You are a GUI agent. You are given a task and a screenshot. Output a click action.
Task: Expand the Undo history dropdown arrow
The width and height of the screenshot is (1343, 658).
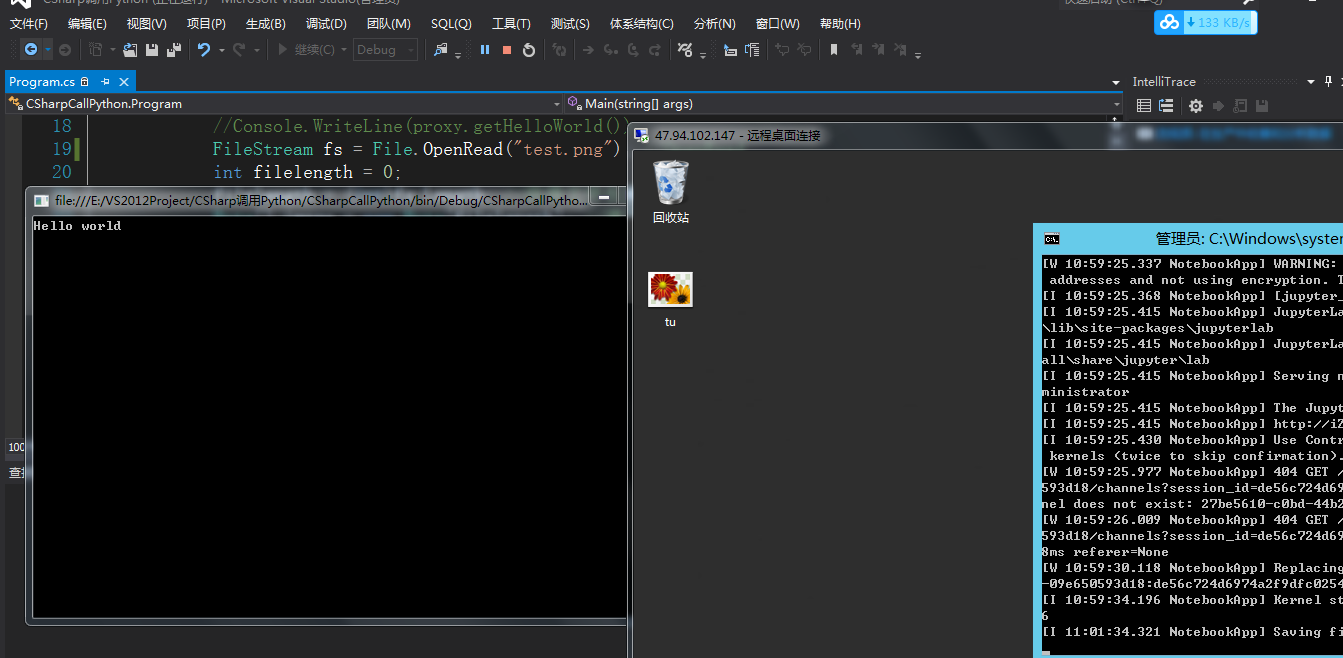[221, 49]
